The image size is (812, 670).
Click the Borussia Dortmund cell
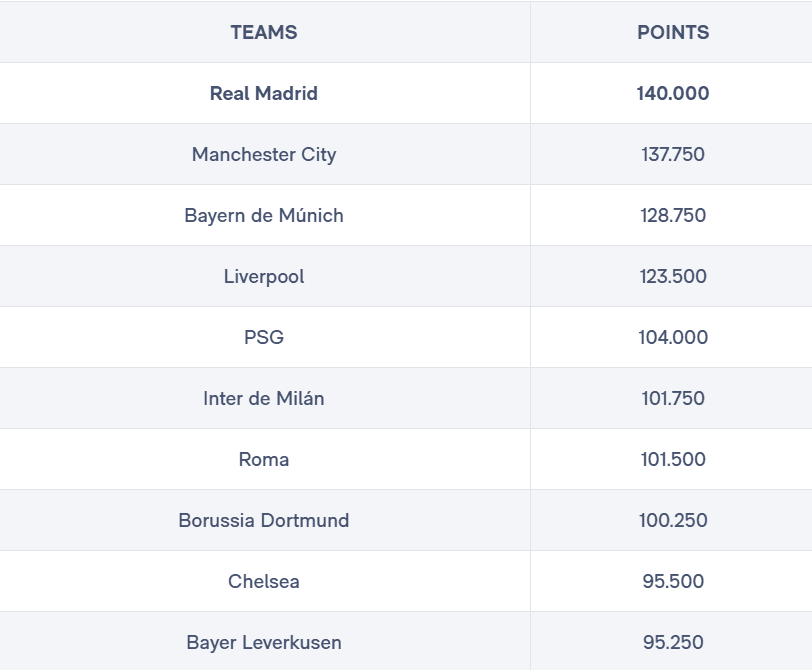264,520
